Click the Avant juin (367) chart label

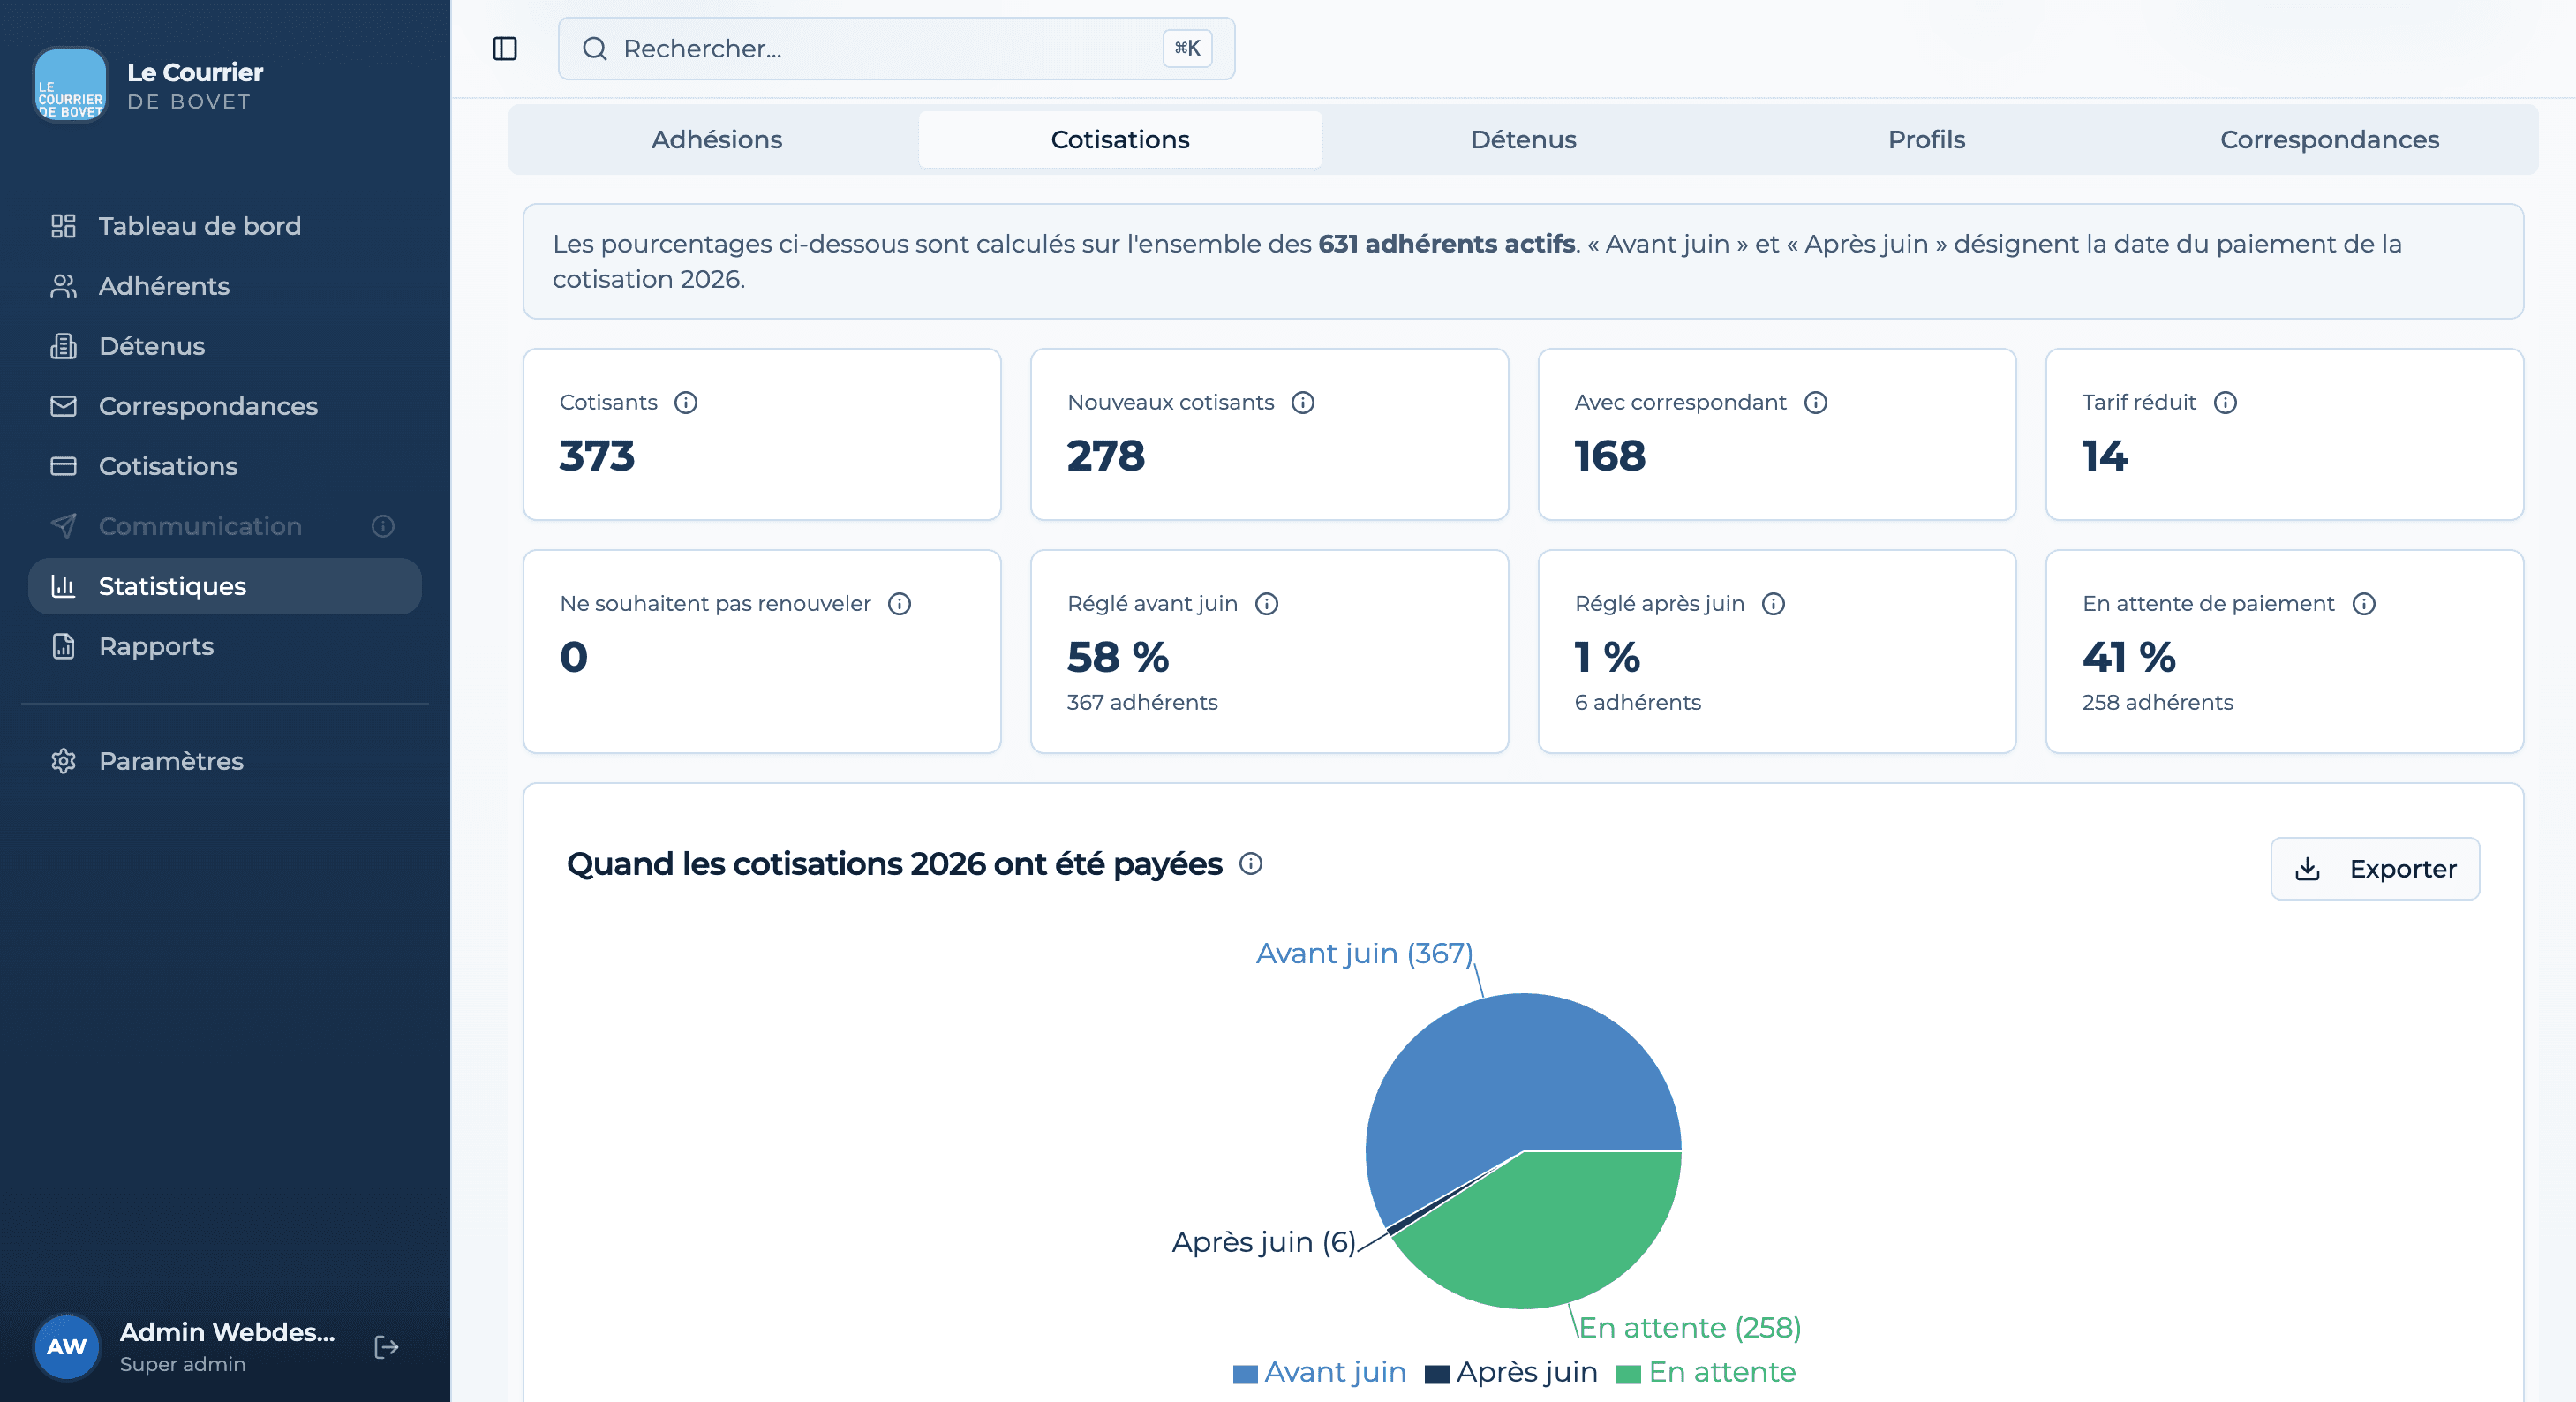pyautogui.click(x=1364, y=953)
